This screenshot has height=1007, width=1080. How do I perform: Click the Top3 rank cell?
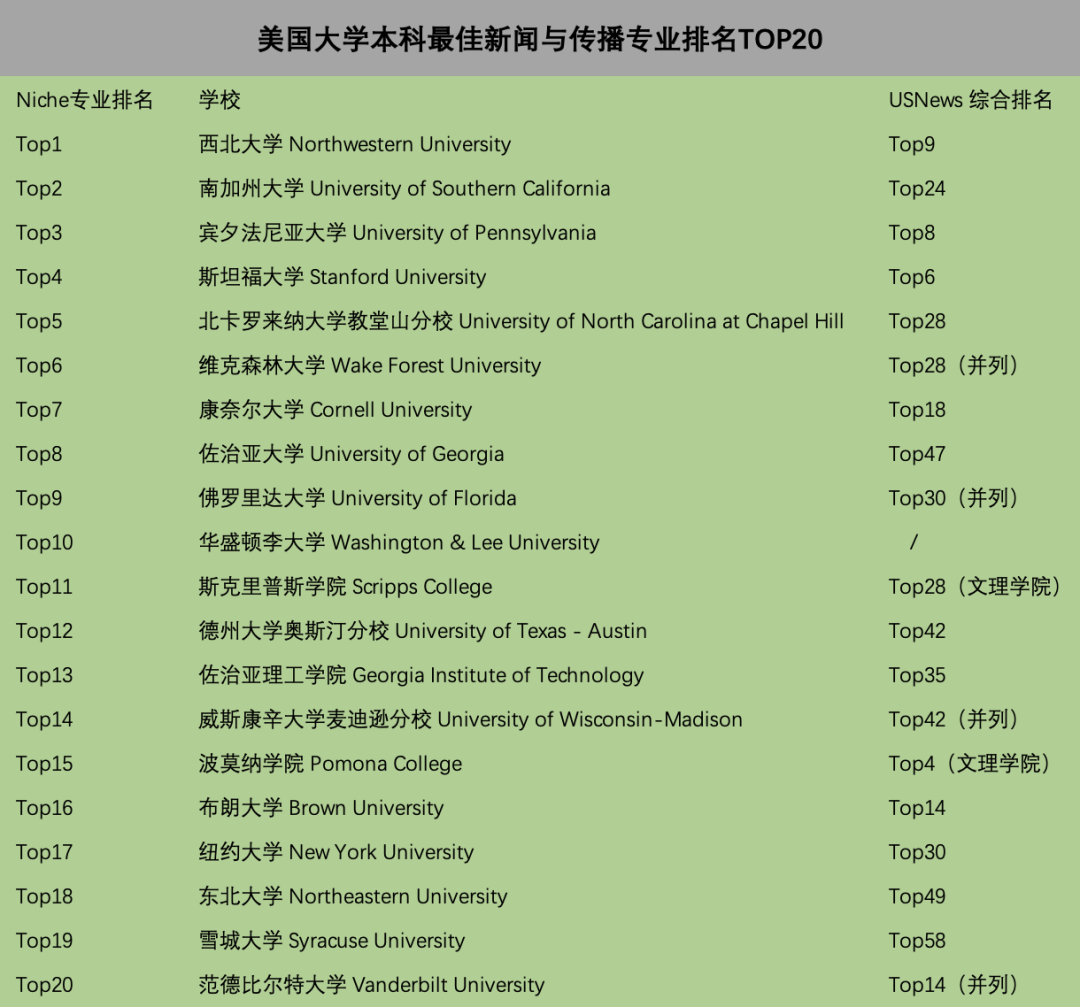click(39, 233)
